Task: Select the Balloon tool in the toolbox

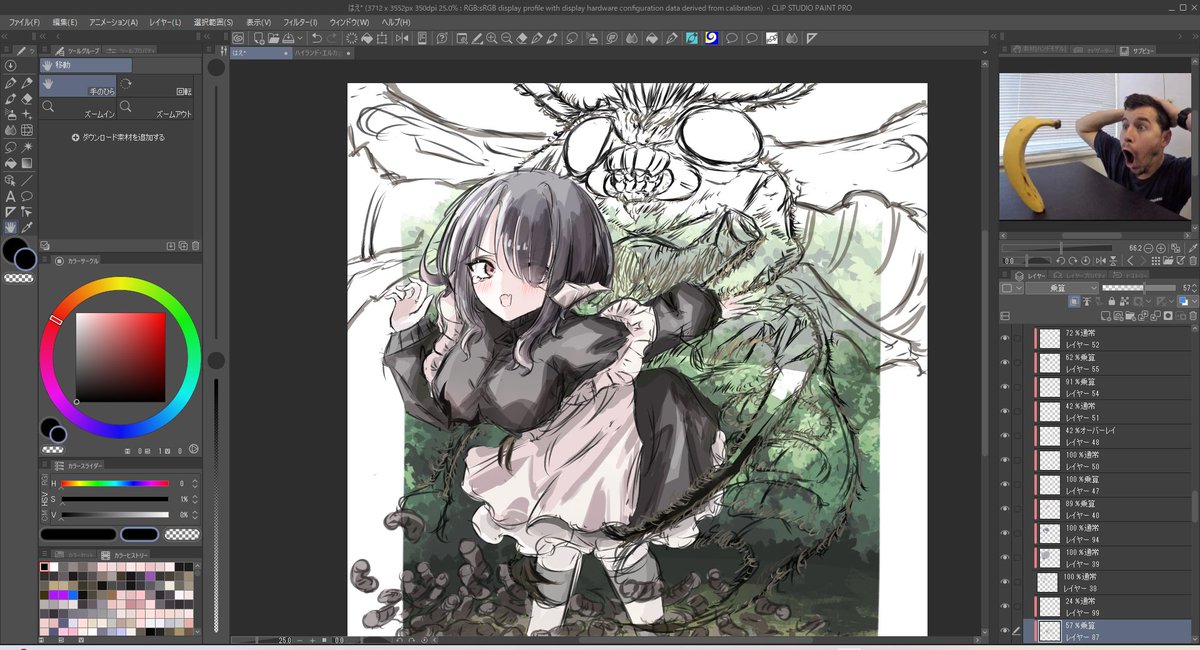Action: point(27,197)
